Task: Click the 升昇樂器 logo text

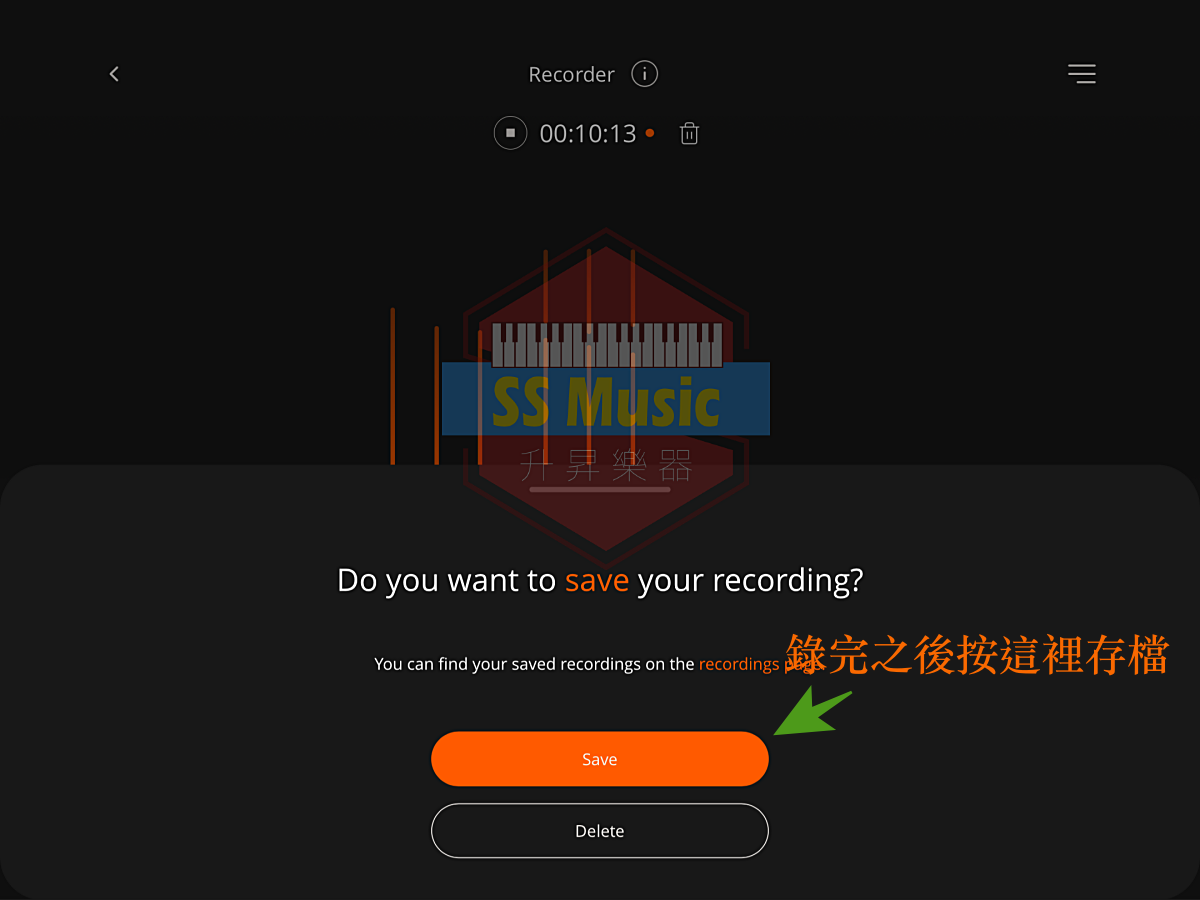Action: tap(607, 465)
